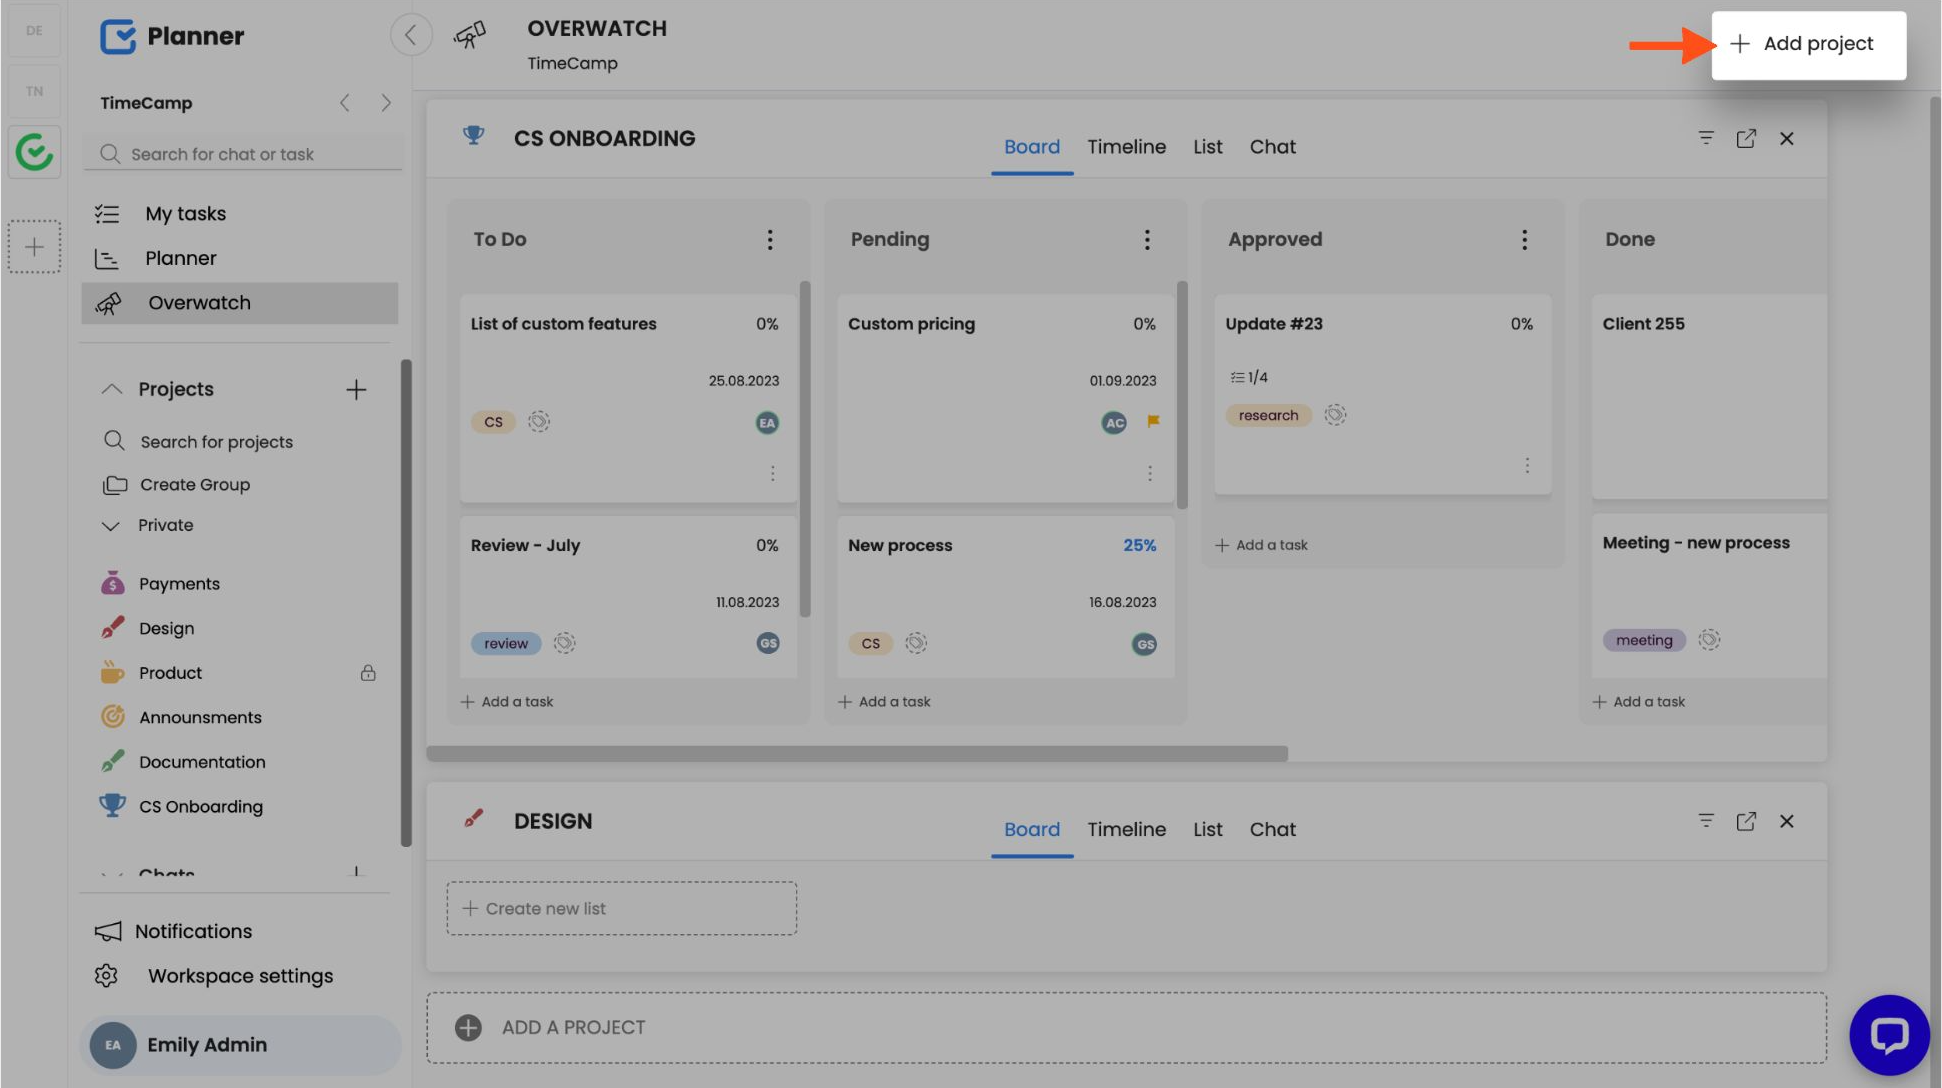
Task: Click the plus icon next to Projects
Action: 356,389
